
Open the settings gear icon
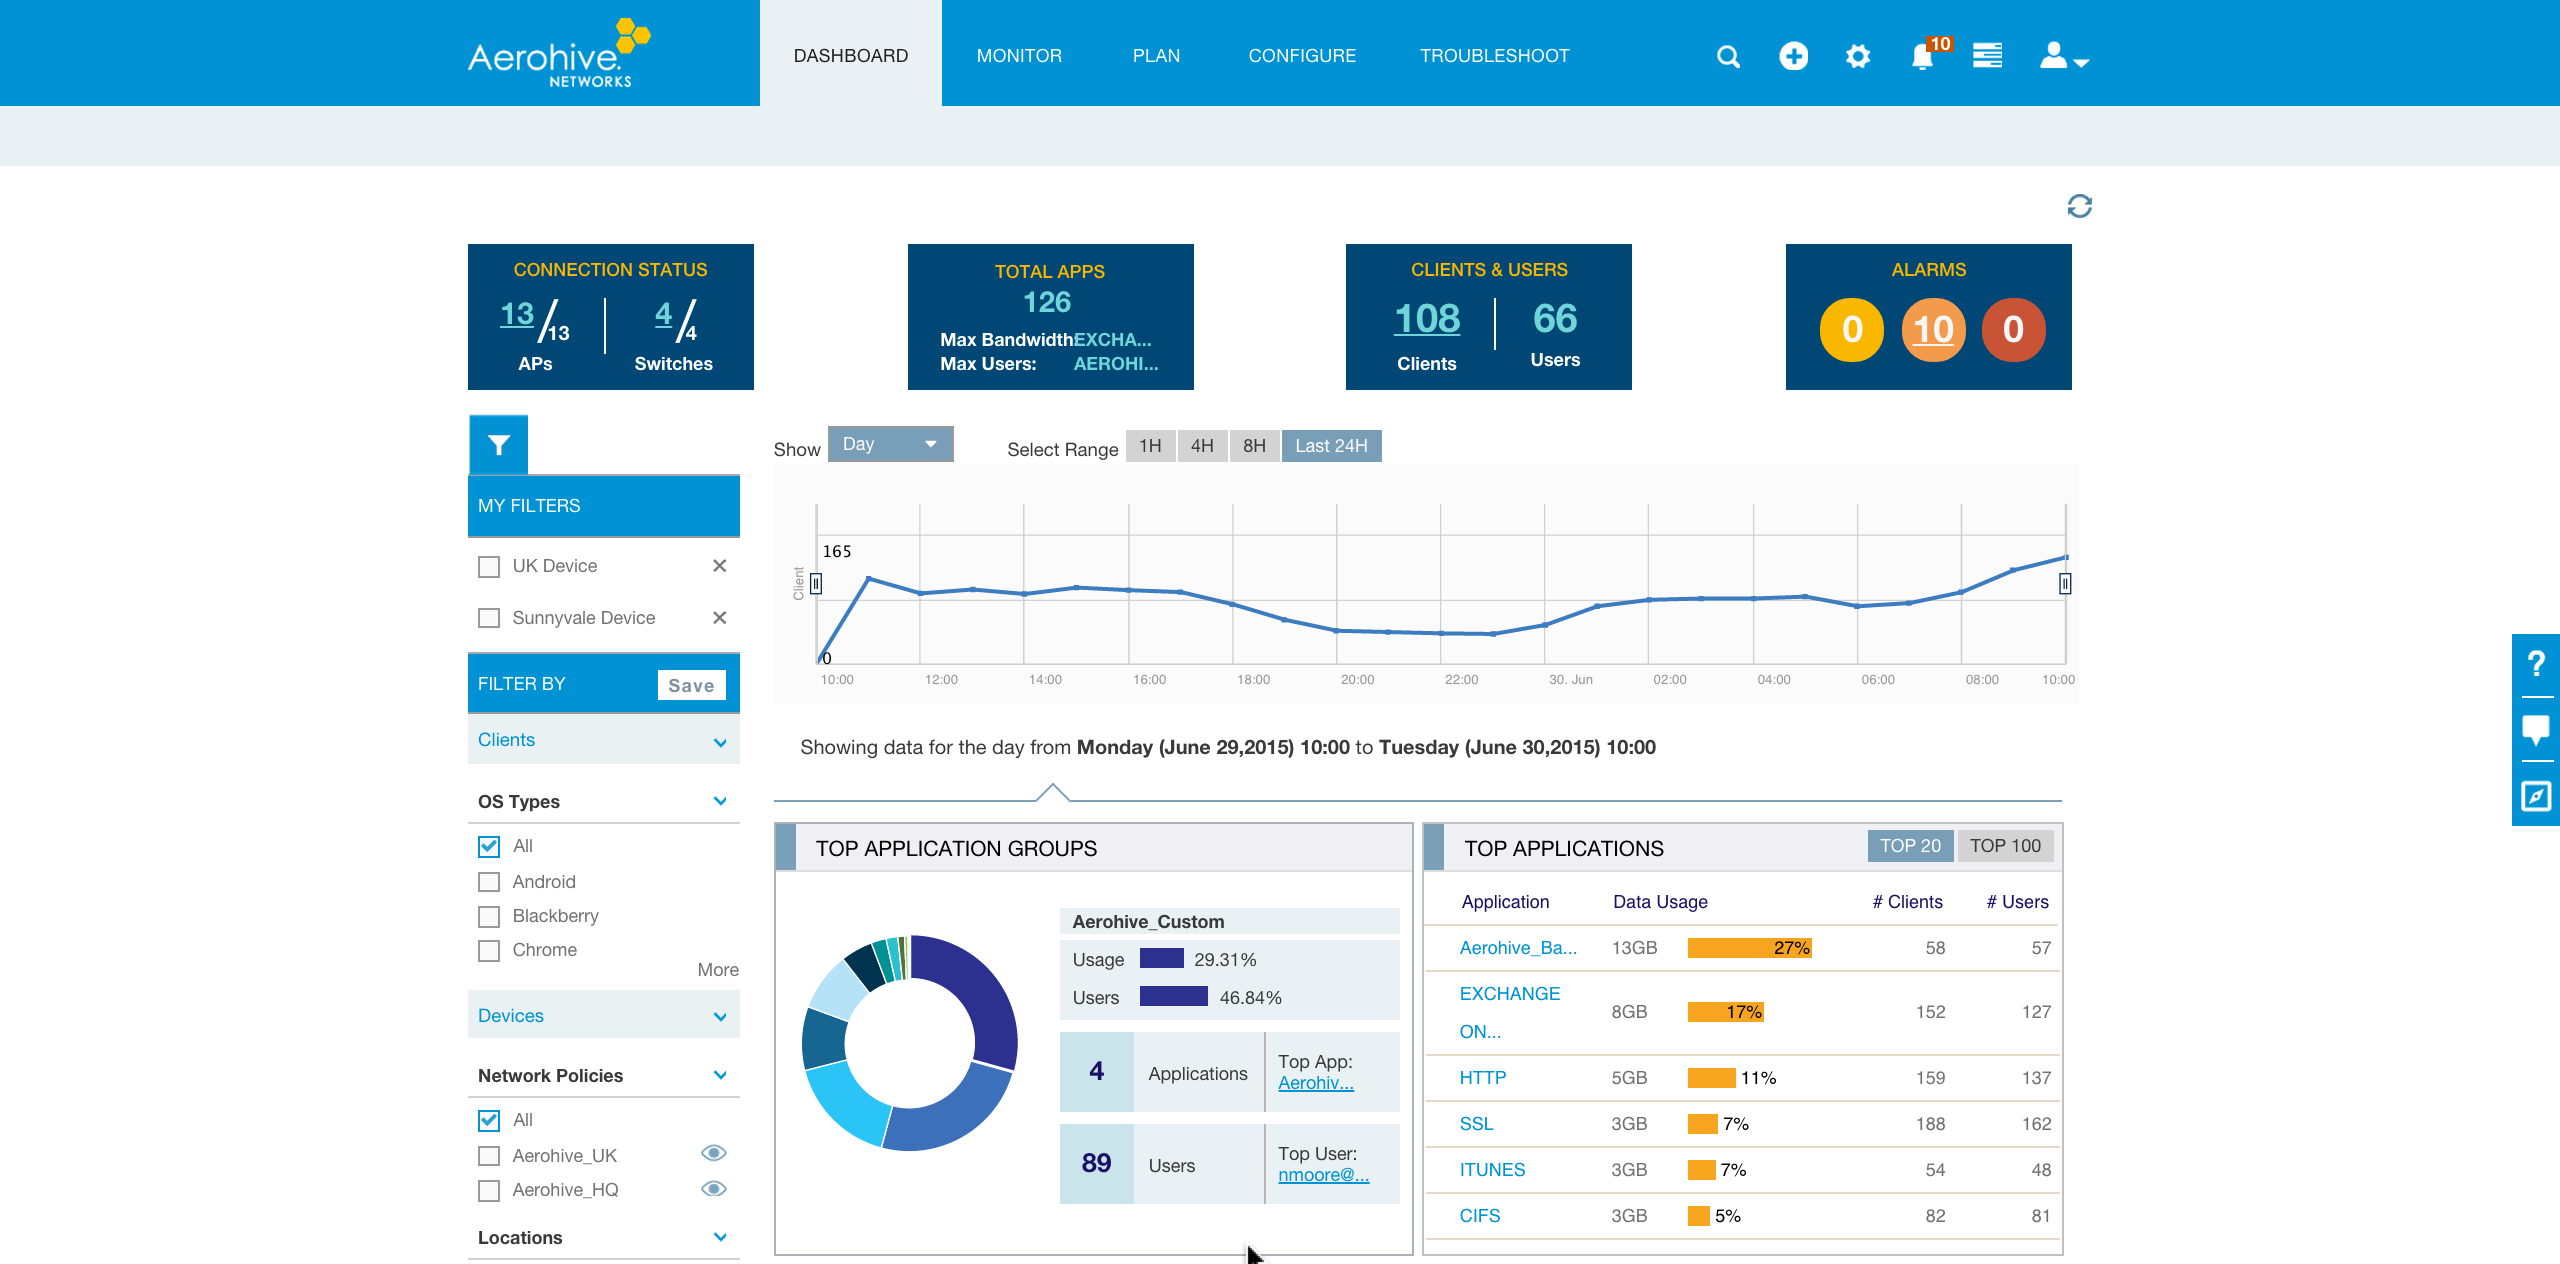click(1857, 56)
